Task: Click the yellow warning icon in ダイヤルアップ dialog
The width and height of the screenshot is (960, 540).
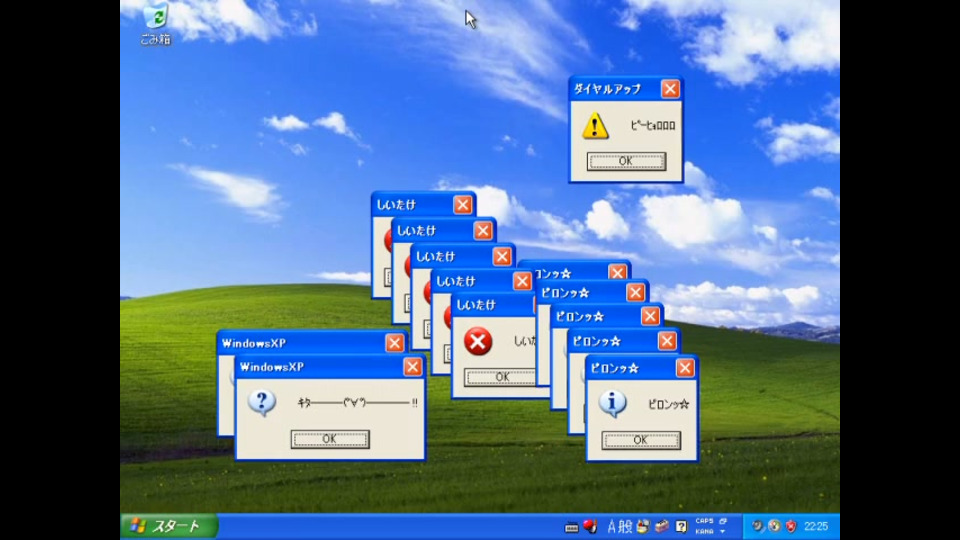Action: click(594, 126)
